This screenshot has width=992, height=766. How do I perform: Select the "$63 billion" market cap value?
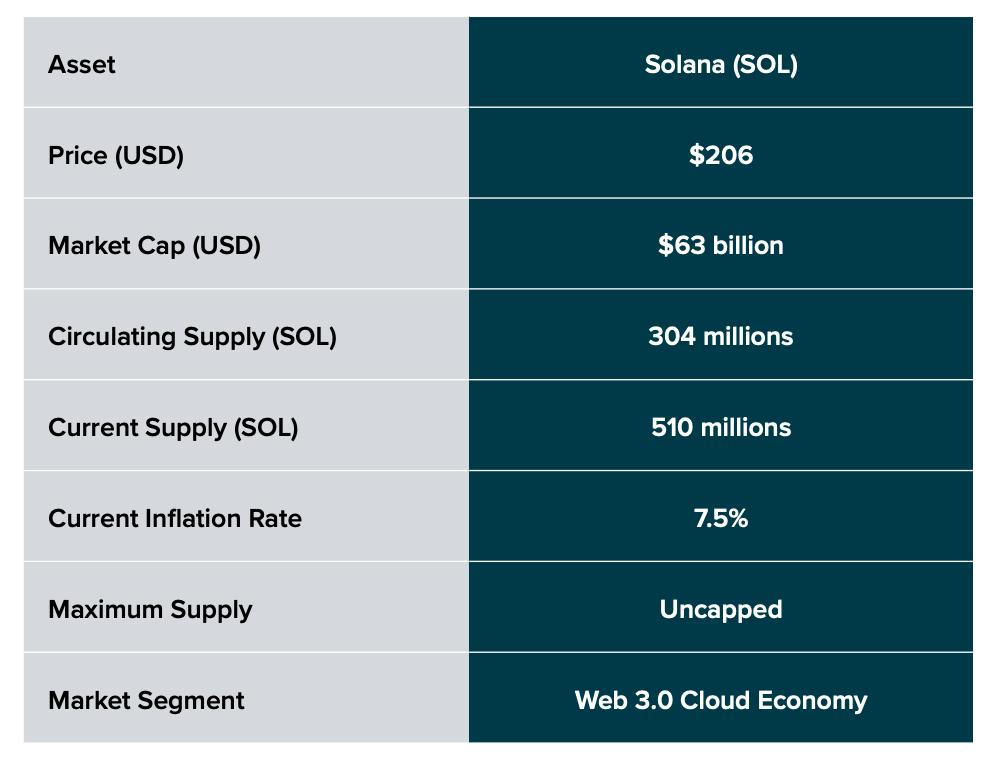coord(720,246)
